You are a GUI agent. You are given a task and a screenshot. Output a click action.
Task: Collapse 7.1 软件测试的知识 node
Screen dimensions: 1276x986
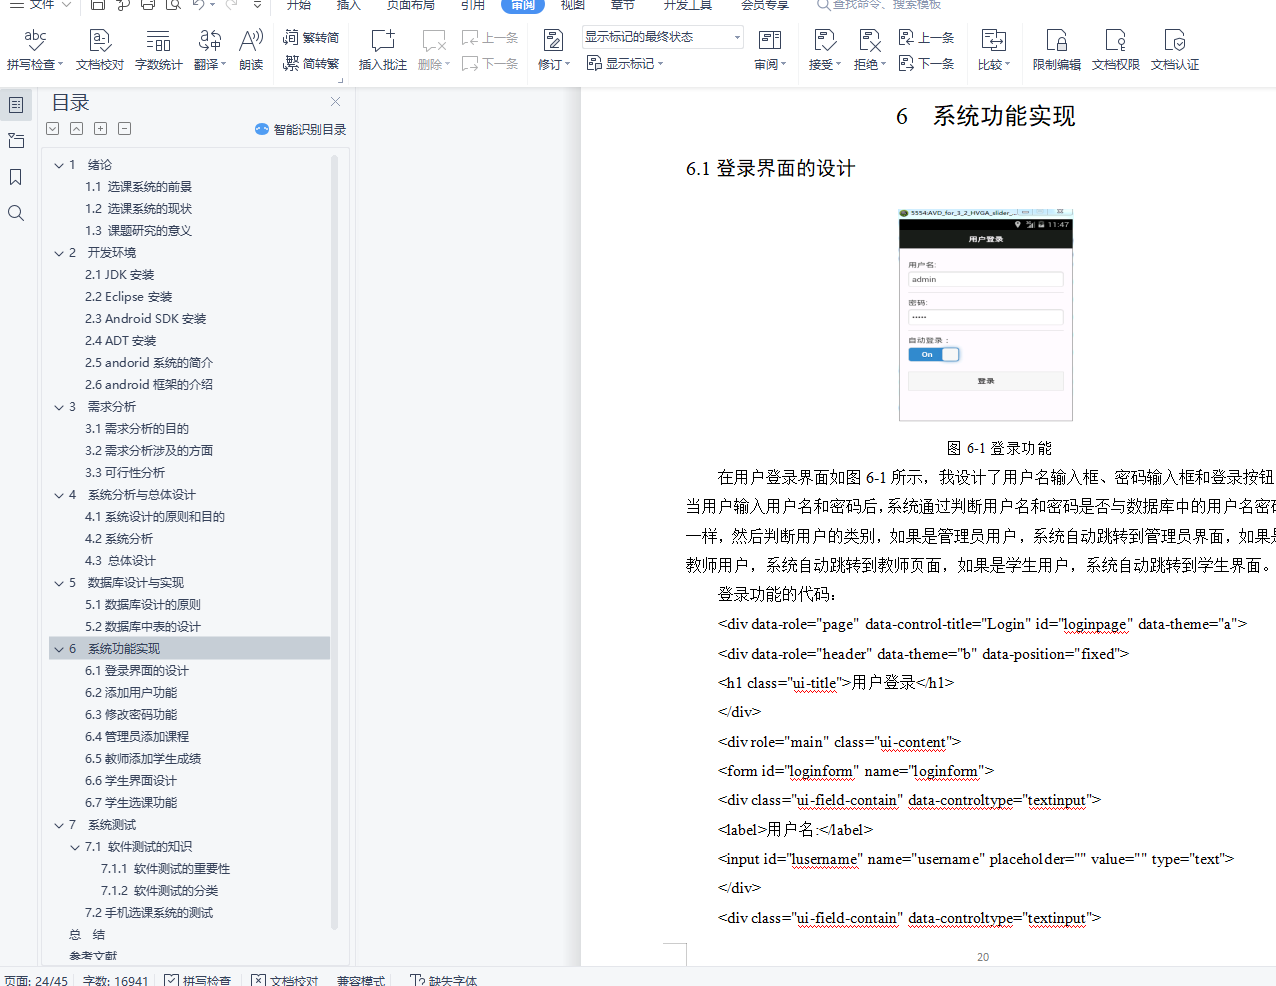[x=75, y=847]
